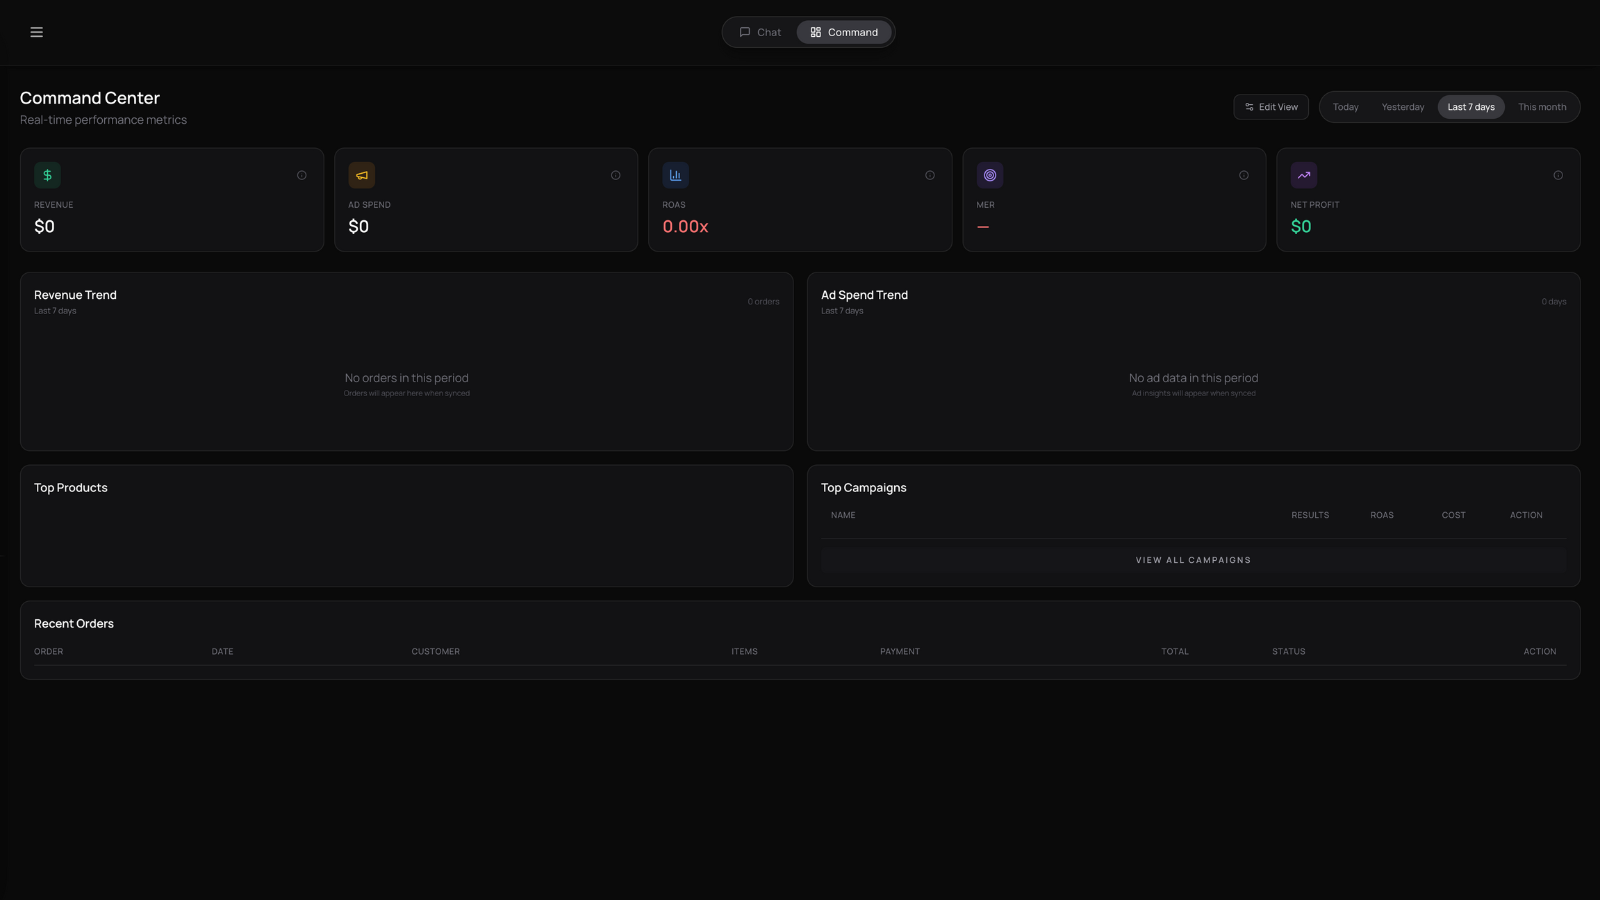Switch to the Chat tab
This screenshot has width=1600, height=900.
(x=760, y=32)
